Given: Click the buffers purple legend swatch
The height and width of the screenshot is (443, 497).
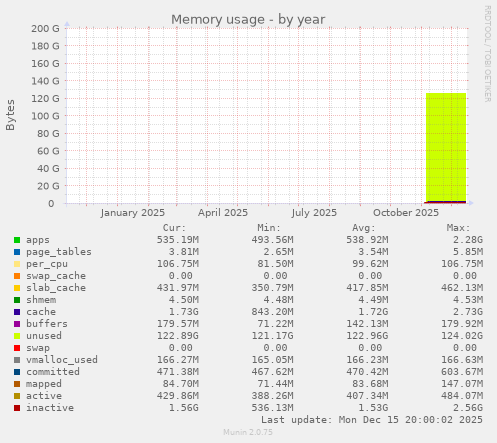Looking at the screenshot, I should click(x=17, y=324).
